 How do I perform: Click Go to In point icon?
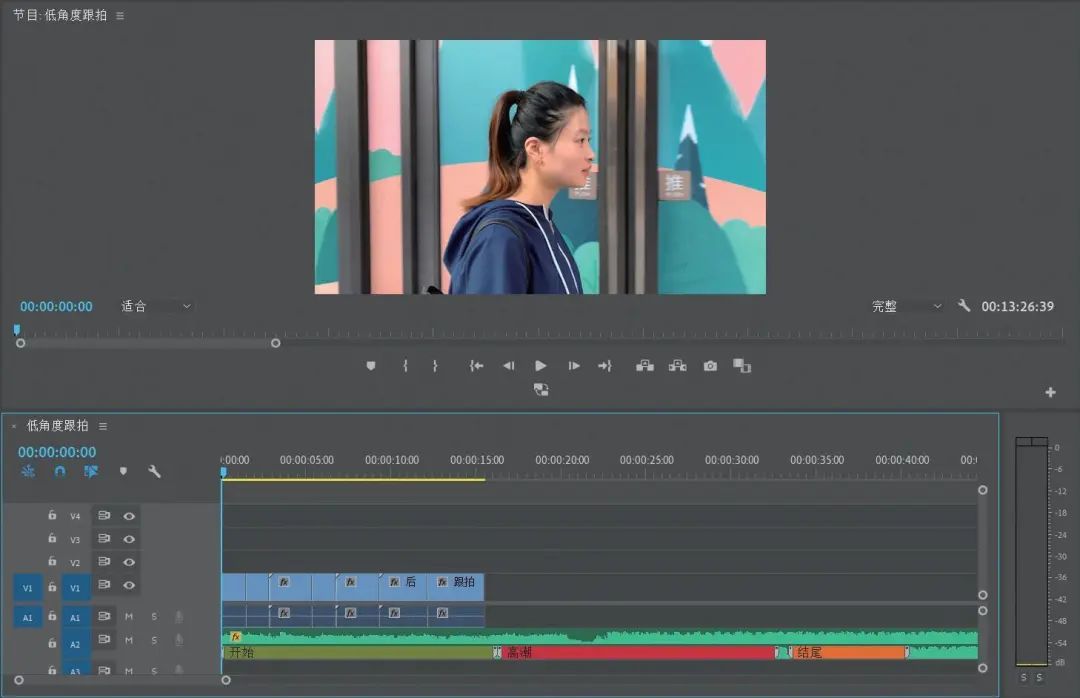[476, 366]
